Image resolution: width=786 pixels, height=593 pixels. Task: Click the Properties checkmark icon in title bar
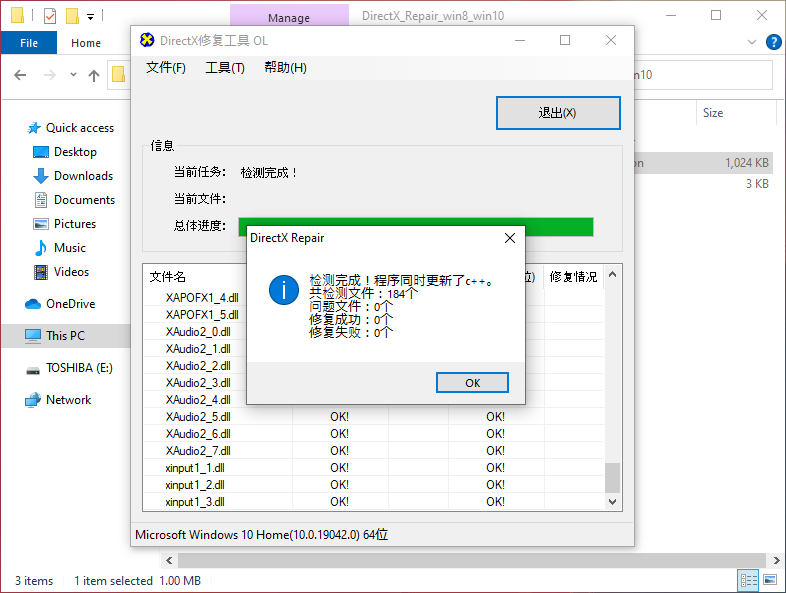point(50,16)
